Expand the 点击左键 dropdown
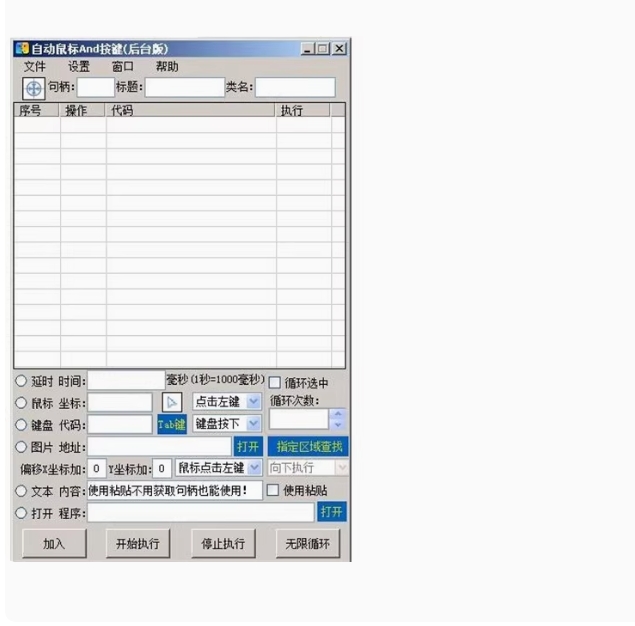 click(x=253, y=402)
